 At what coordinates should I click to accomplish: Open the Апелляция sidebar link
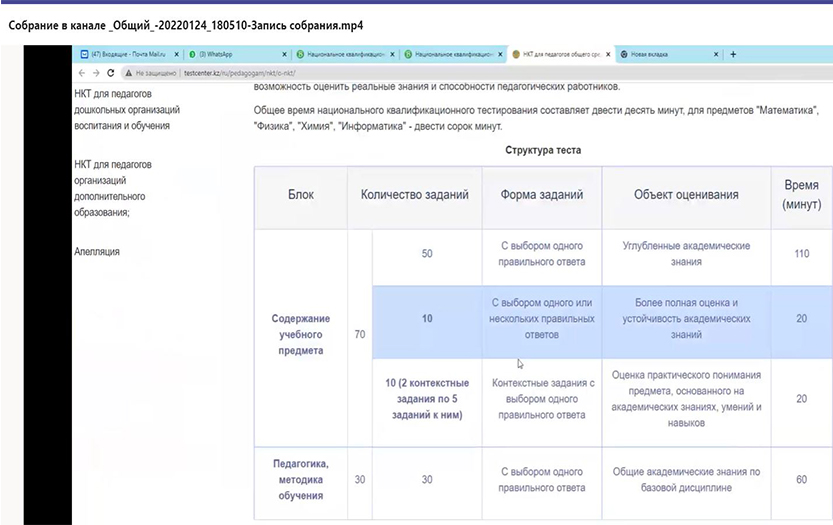coord(97,252)
